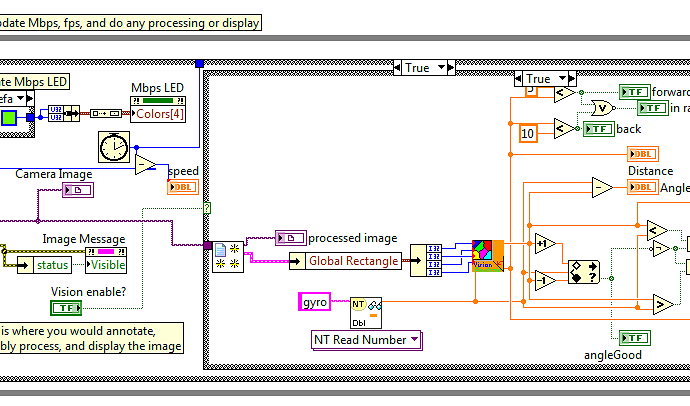Image resolution: width=690 pixels, height=406 pixels.
Task: Select the 'processed image' label
Action: pyautogui.click(x=352, y=238)
